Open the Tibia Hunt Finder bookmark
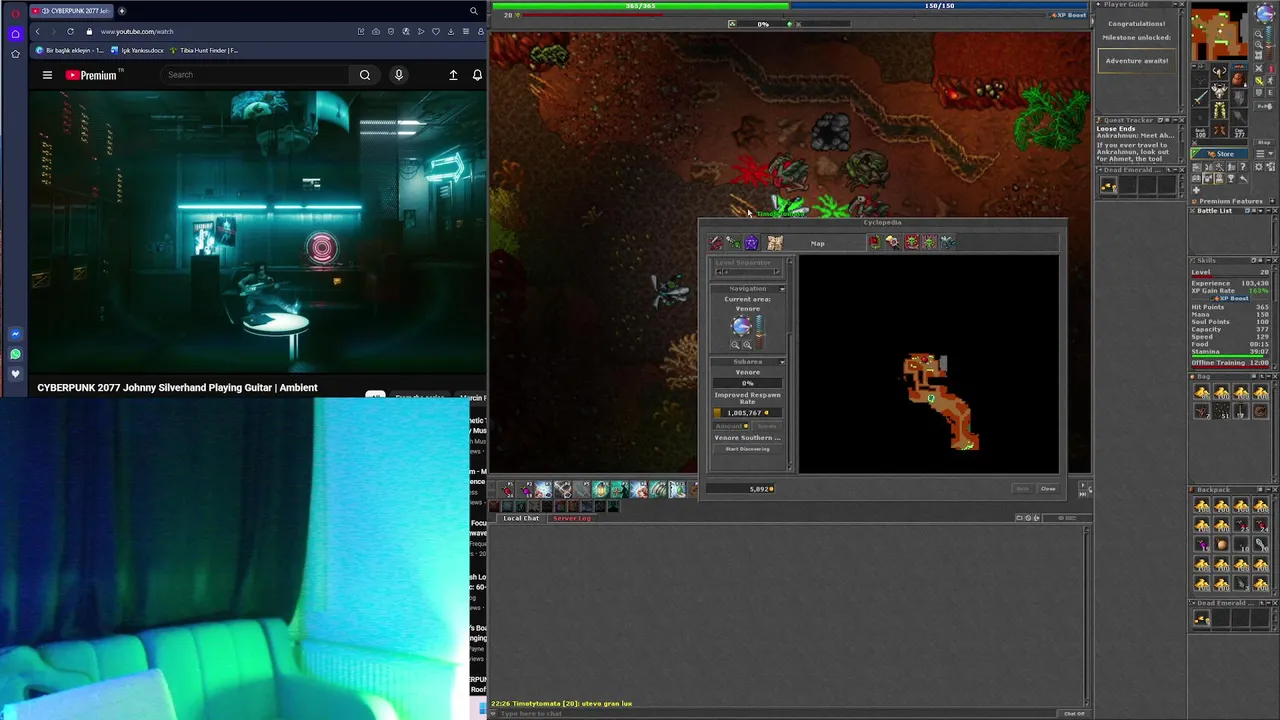This screenshot has height=720, width=1280. 204,50
